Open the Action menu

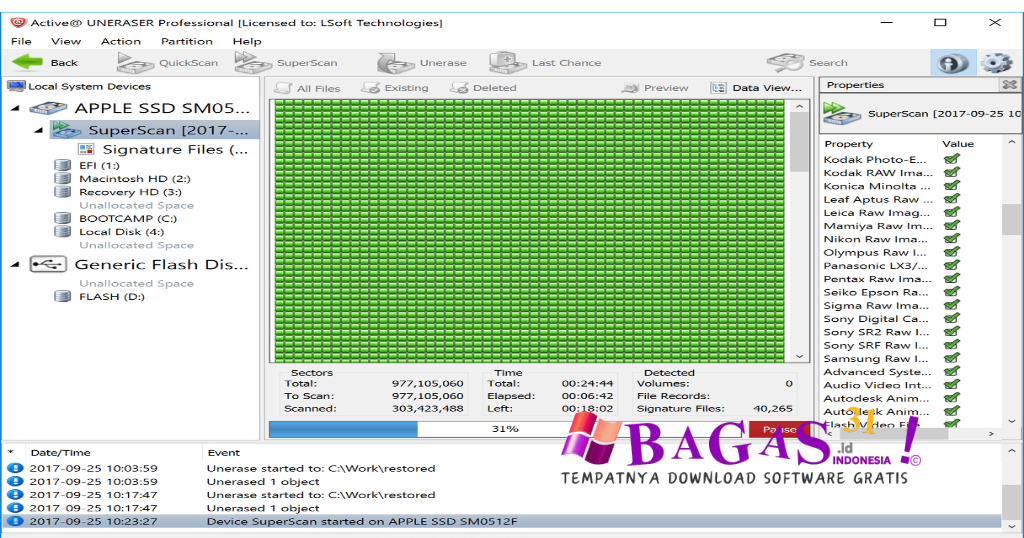(x=121, y=41)
